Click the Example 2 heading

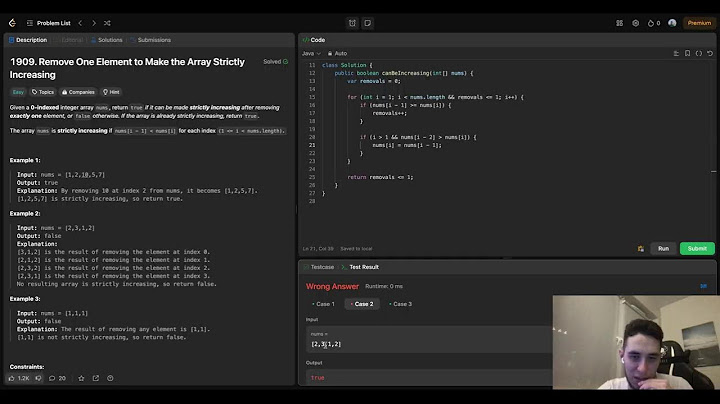[x=25, y=213]
